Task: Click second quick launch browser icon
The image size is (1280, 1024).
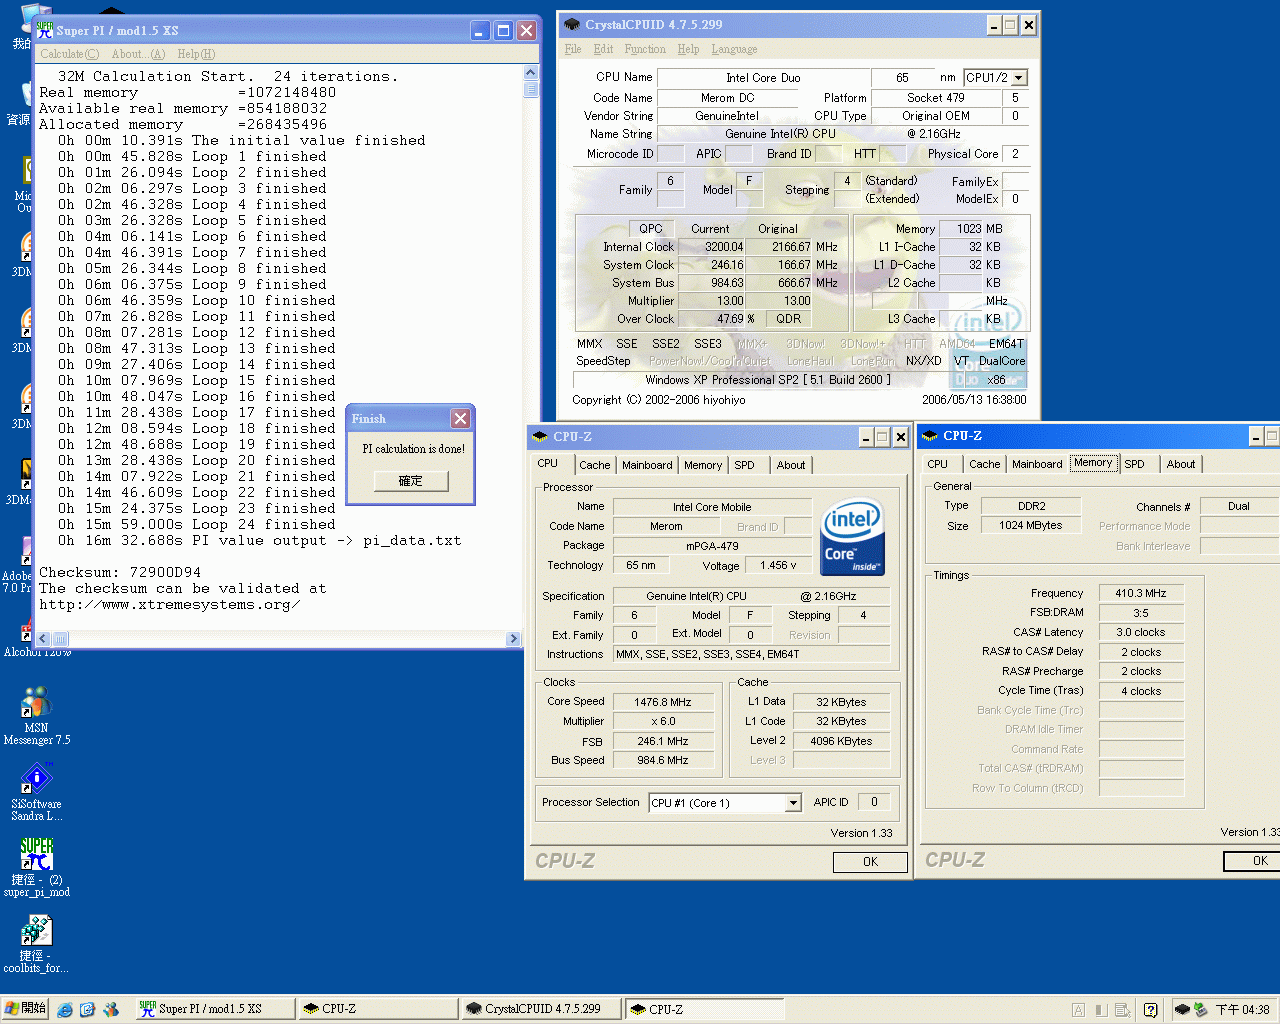Action: click(x=87, y=1010)
